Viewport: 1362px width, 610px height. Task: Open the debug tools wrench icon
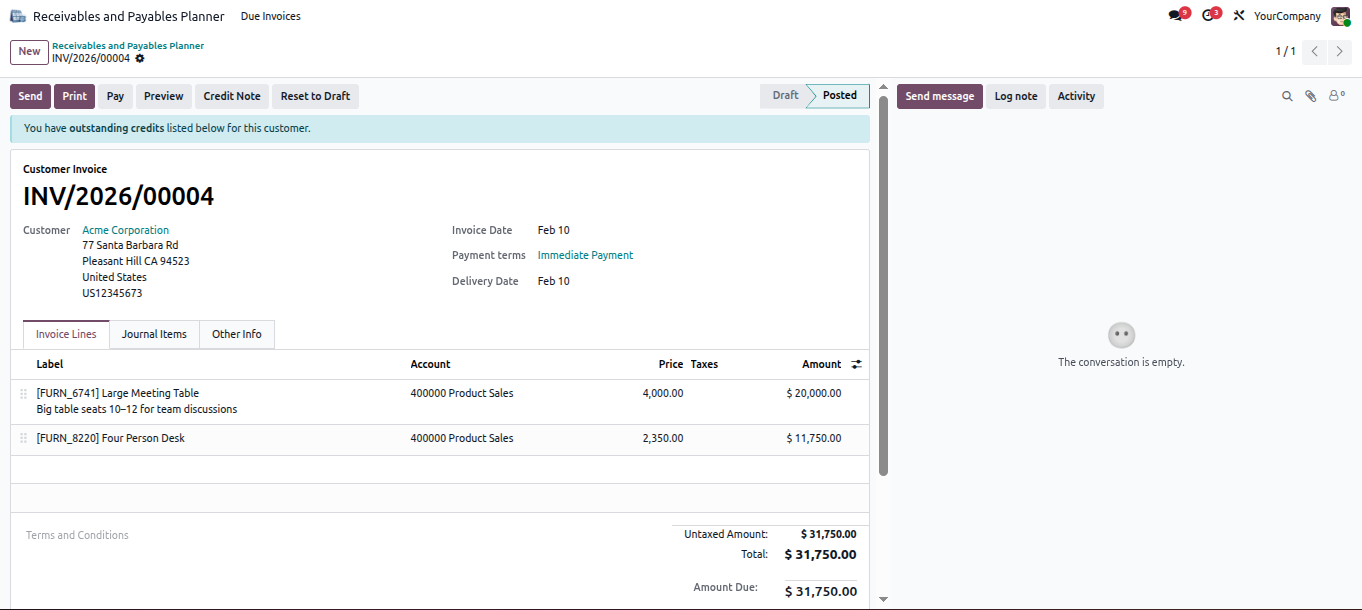1239,16
